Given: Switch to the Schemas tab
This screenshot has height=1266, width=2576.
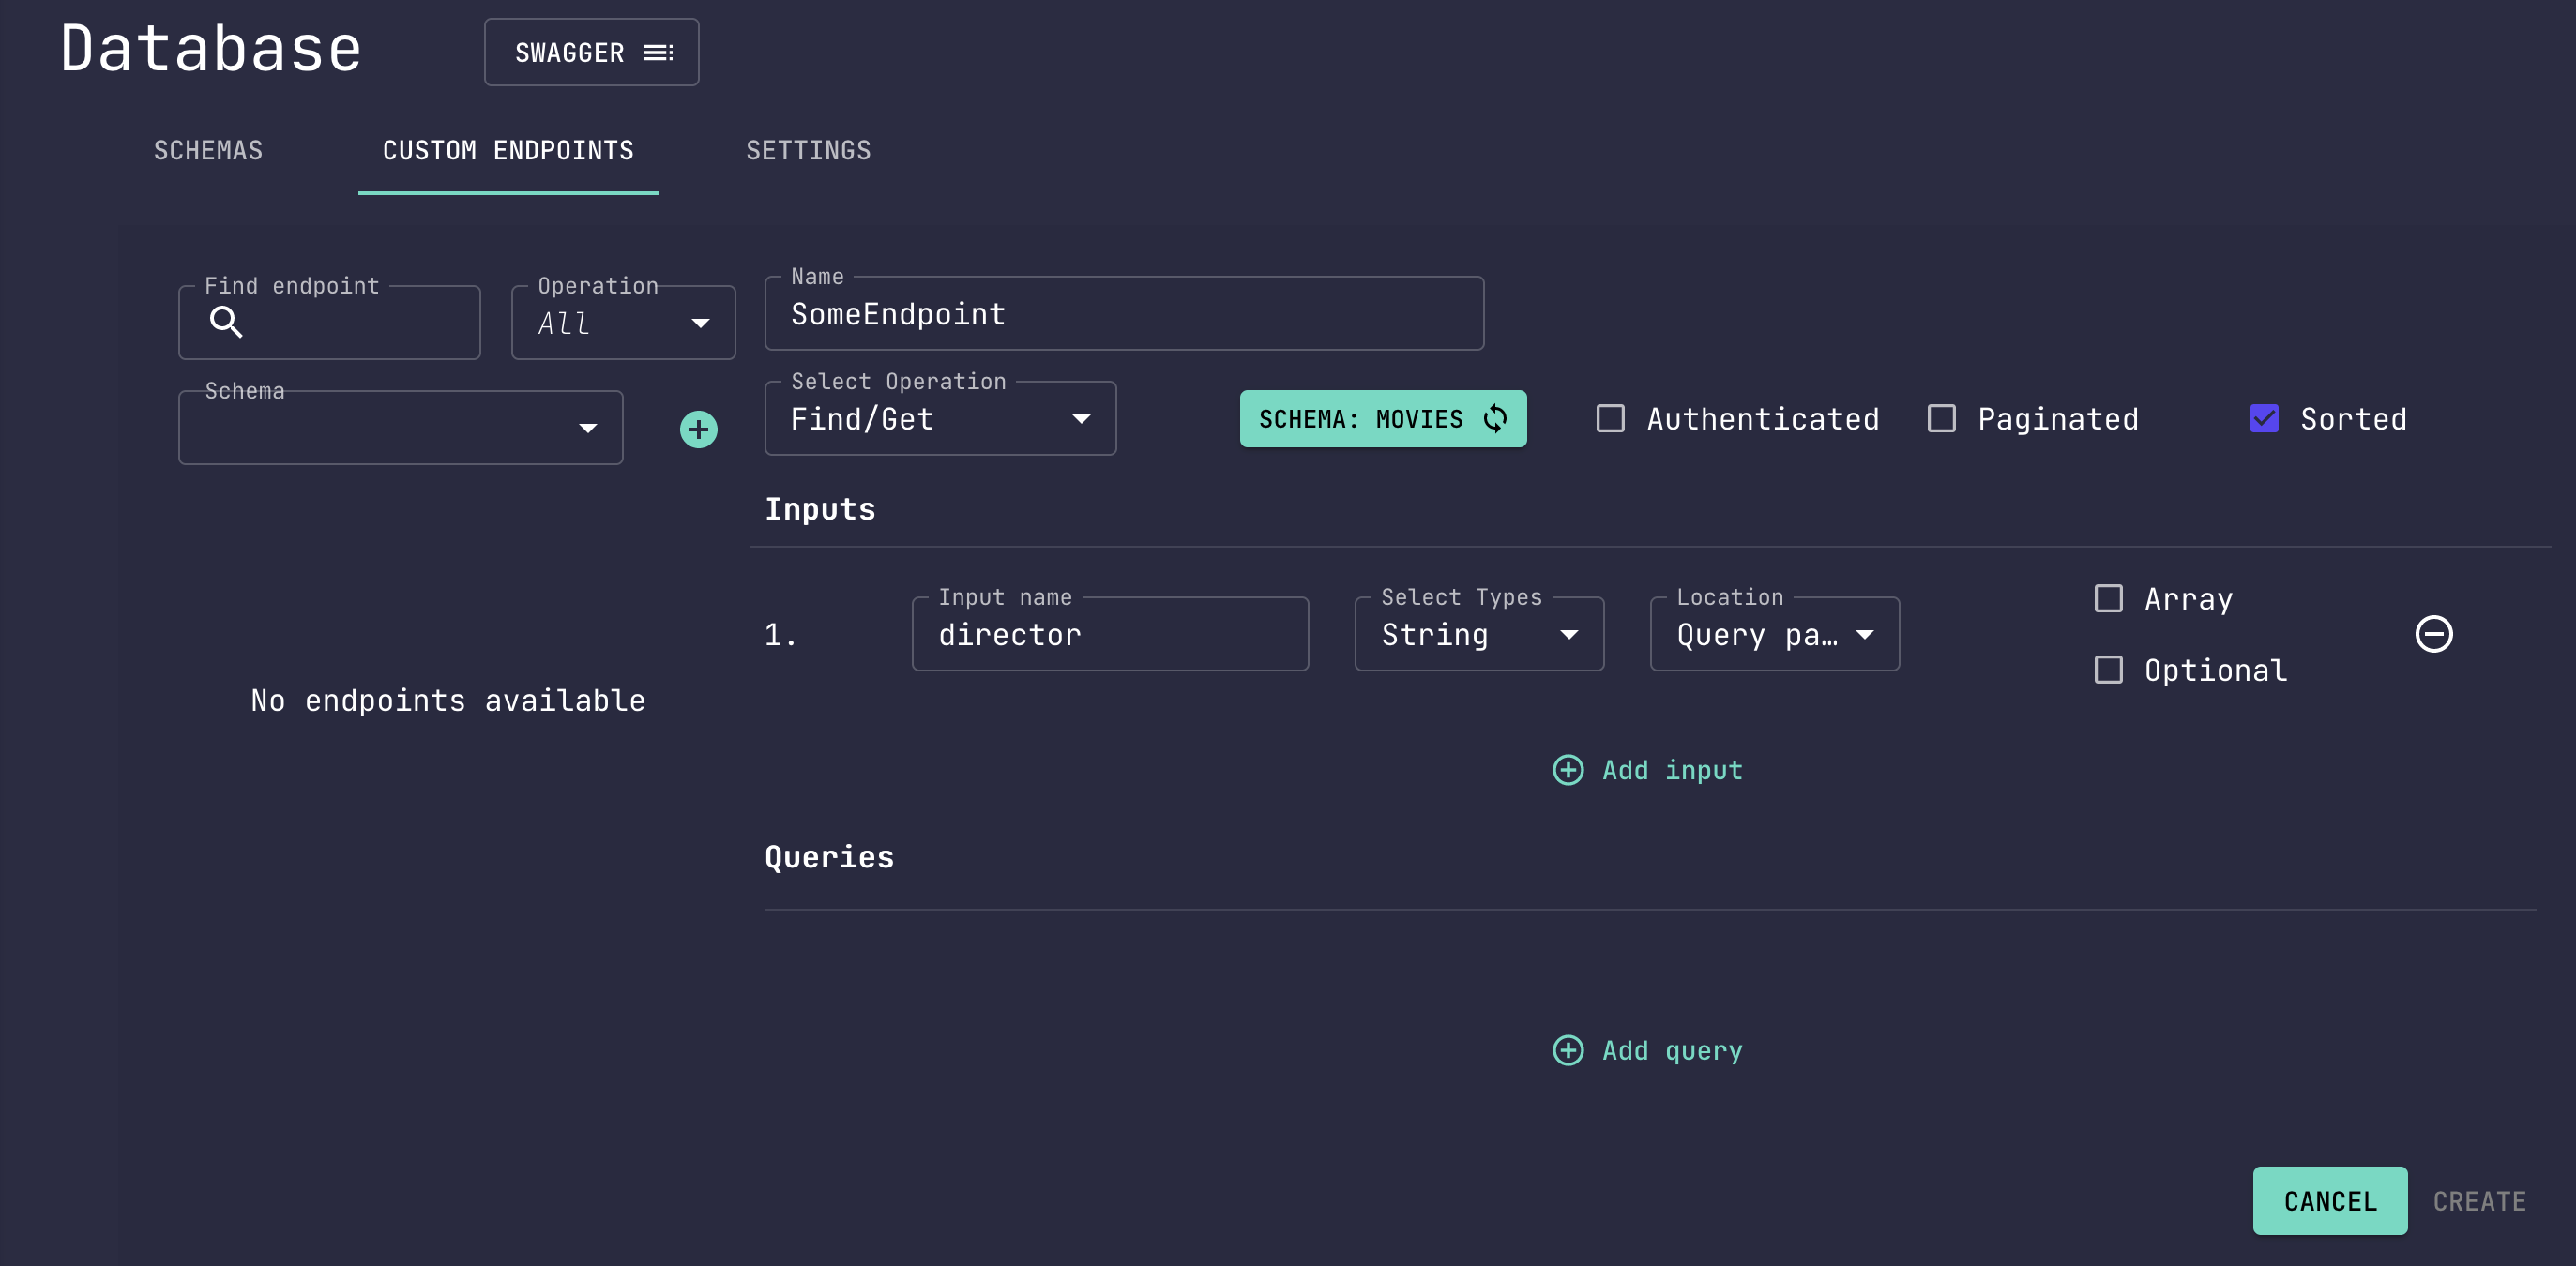Looking at the screenshot, I should coord(208,151).
